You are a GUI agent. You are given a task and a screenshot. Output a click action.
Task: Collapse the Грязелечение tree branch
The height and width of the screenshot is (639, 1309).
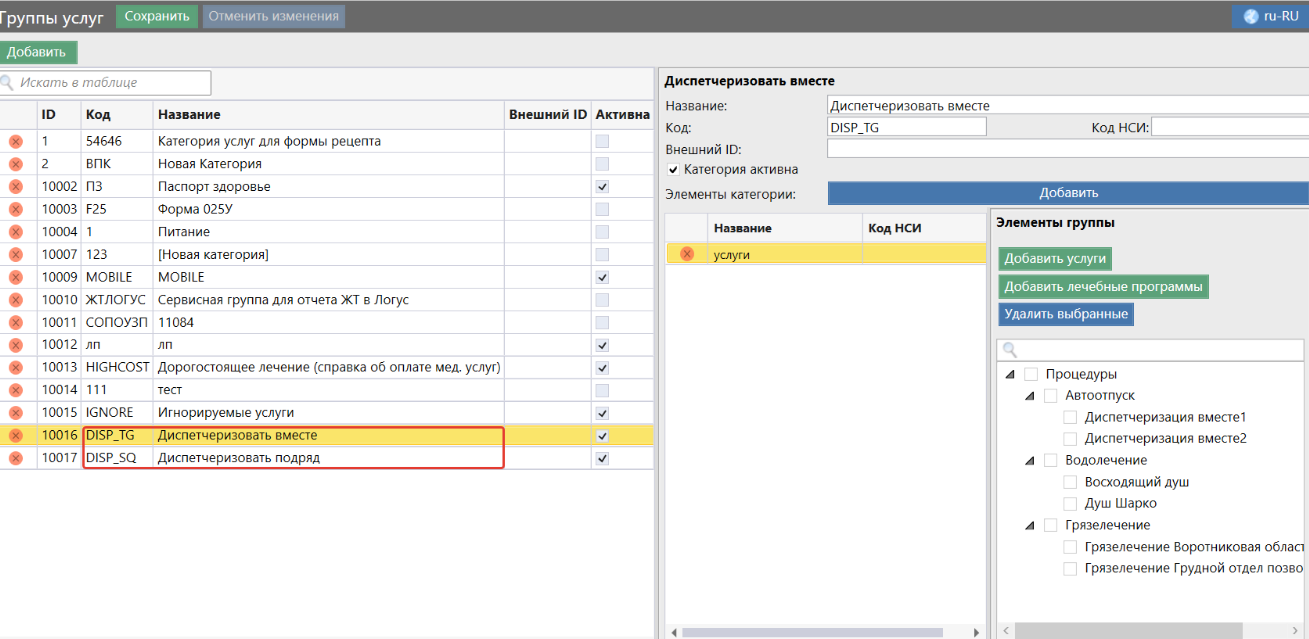coord(1028,526)
